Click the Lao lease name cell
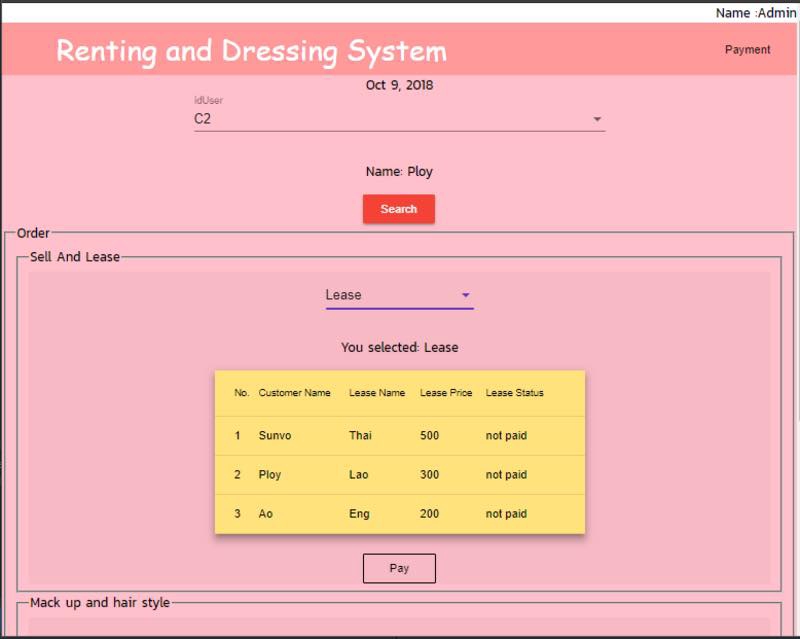Viewport: 800px width, 639px height. tap(358, 475)
